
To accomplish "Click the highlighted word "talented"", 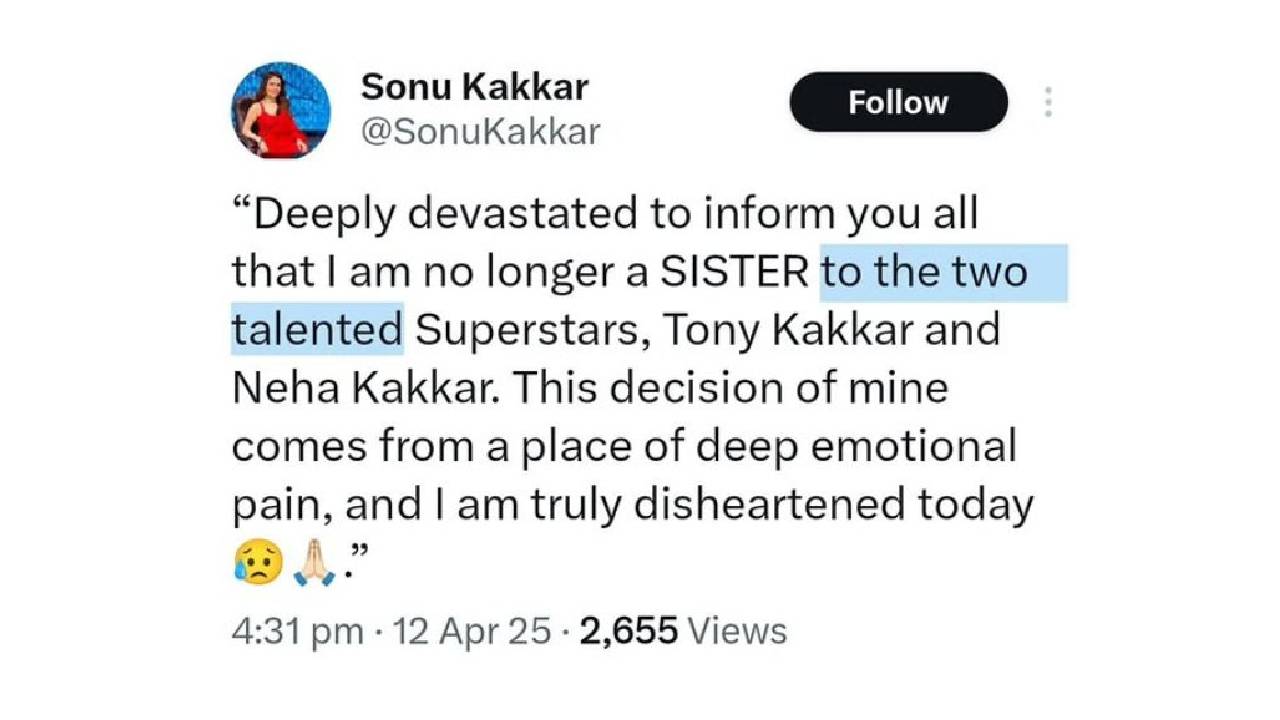I will (x=318, y=330).
